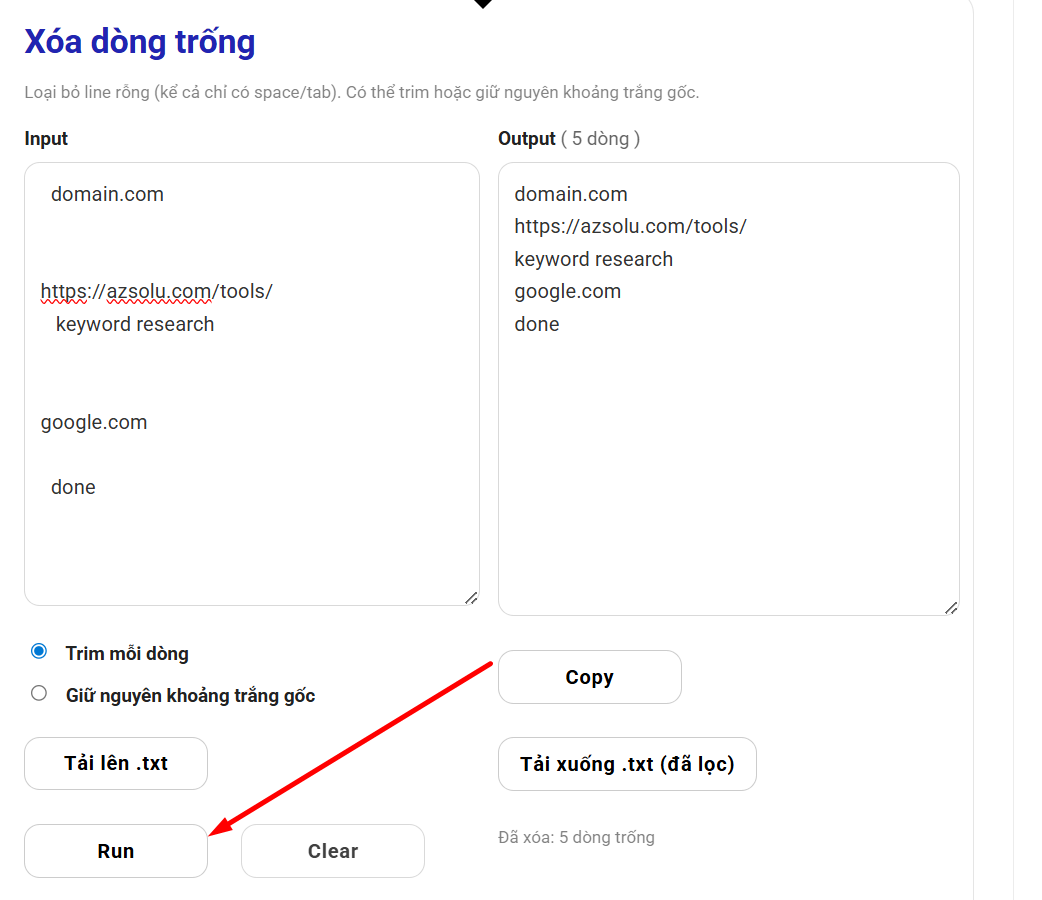Click the "google.com" line in Input
The width and height of the screenshot is (1042, 900).
coord(94,423)
